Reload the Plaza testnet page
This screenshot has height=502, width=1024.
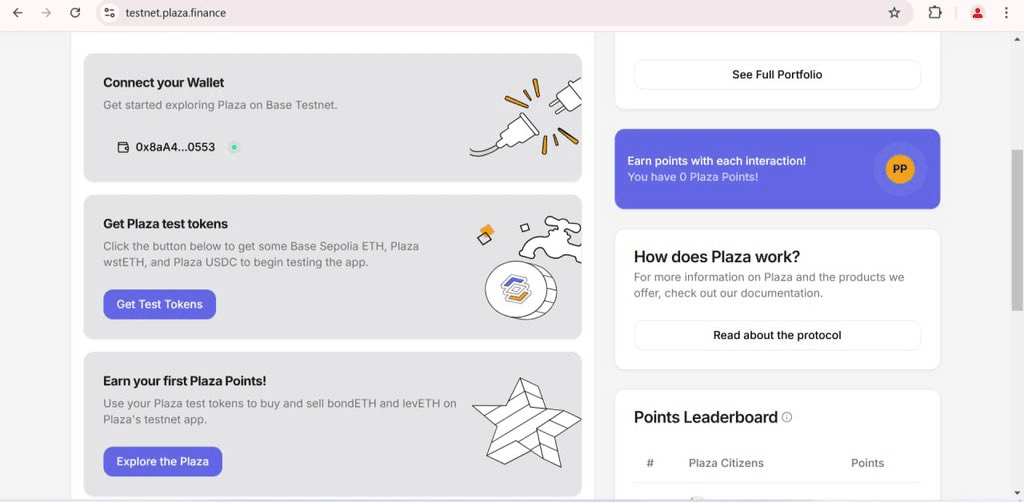[x=75, y=13]
